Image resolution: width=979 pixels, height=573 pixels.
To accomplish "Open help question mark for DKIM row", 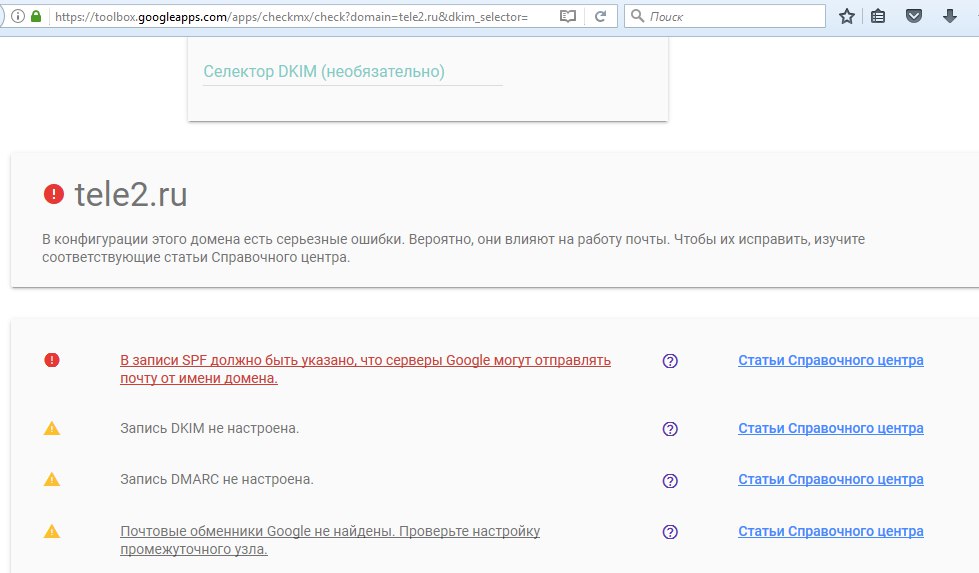I will pyautogui.click(x=670, y=429).
